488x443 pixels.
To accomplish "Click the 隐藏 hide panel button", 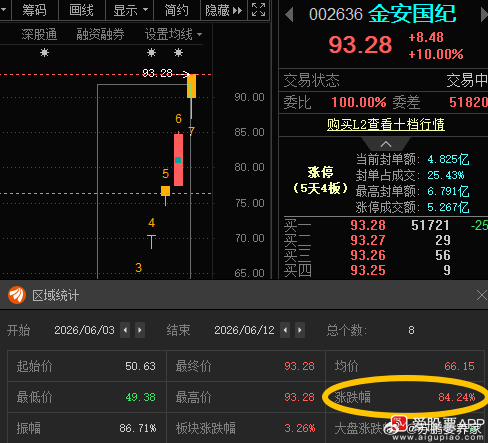I will tap(224, 10).
